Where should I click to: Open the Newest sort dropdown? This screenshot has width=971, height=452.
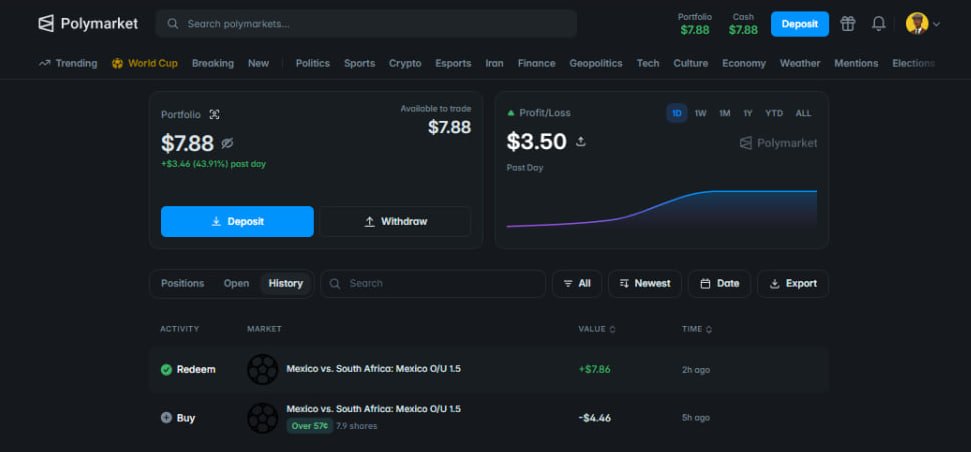(645, 284)
